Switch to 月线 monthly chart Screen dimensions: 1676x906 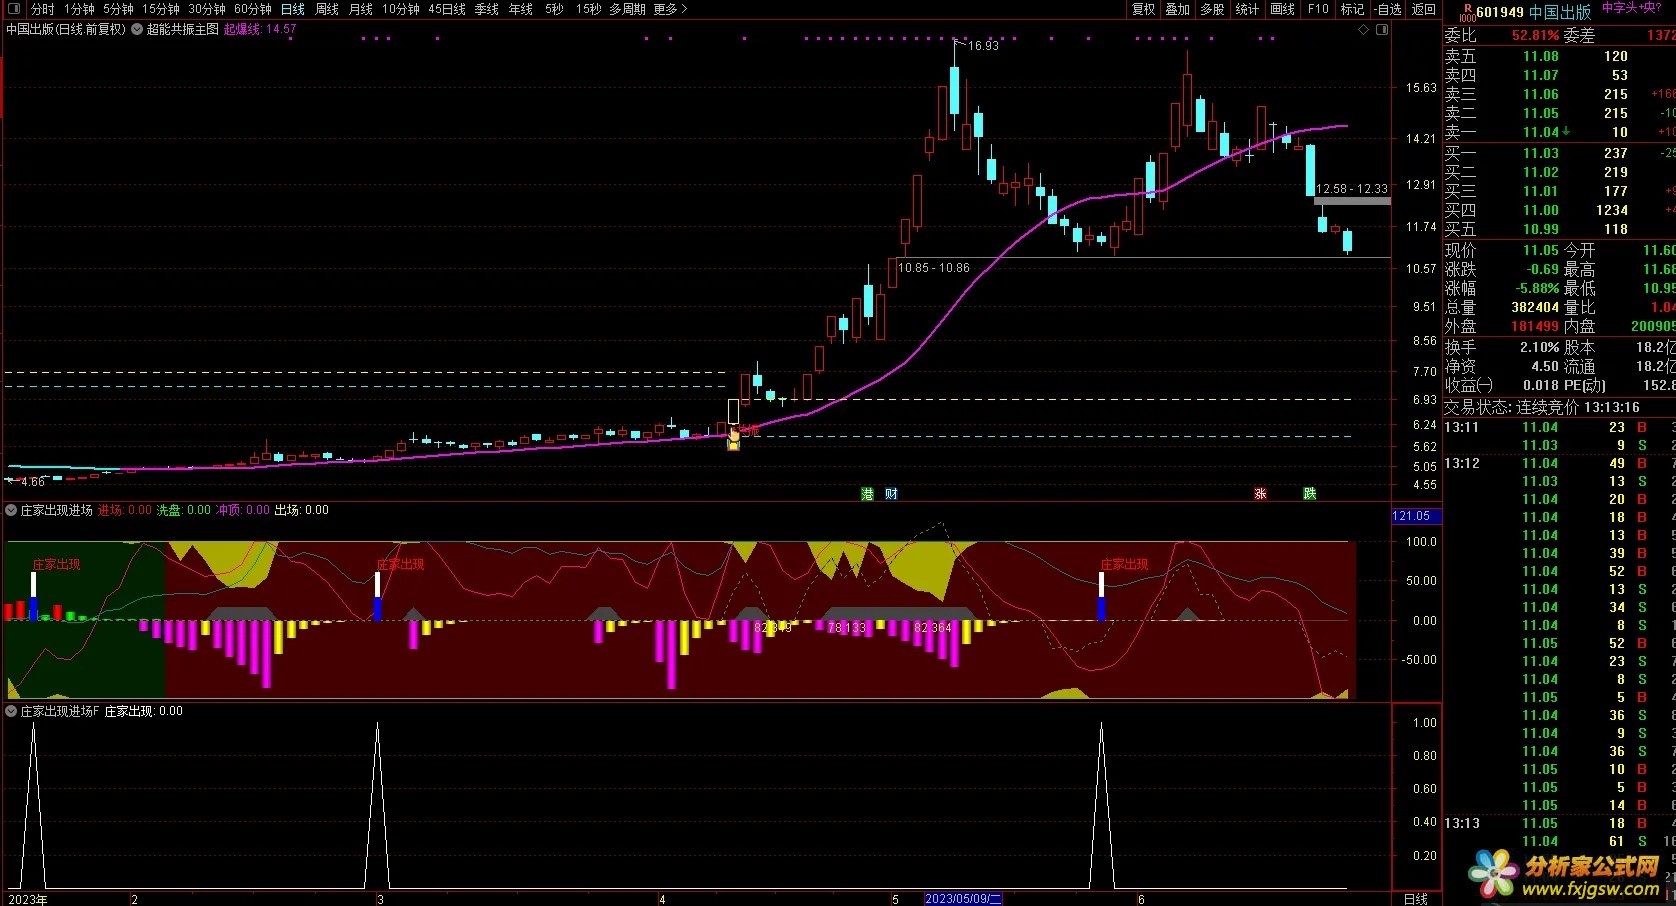coord(361,9)
